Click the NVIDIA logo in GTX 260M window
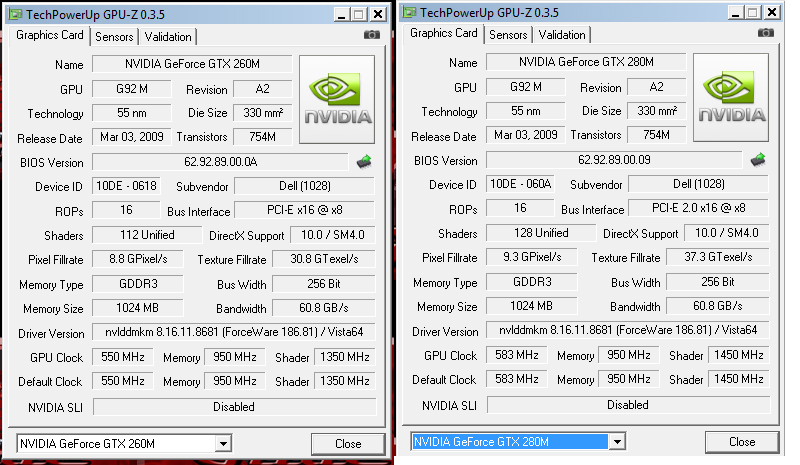 [x=337, y=99]
